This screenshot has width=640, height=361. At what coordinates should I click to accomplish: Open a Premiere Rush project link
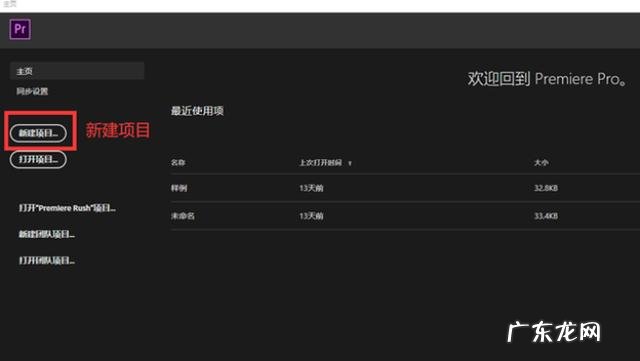[67, 208]
